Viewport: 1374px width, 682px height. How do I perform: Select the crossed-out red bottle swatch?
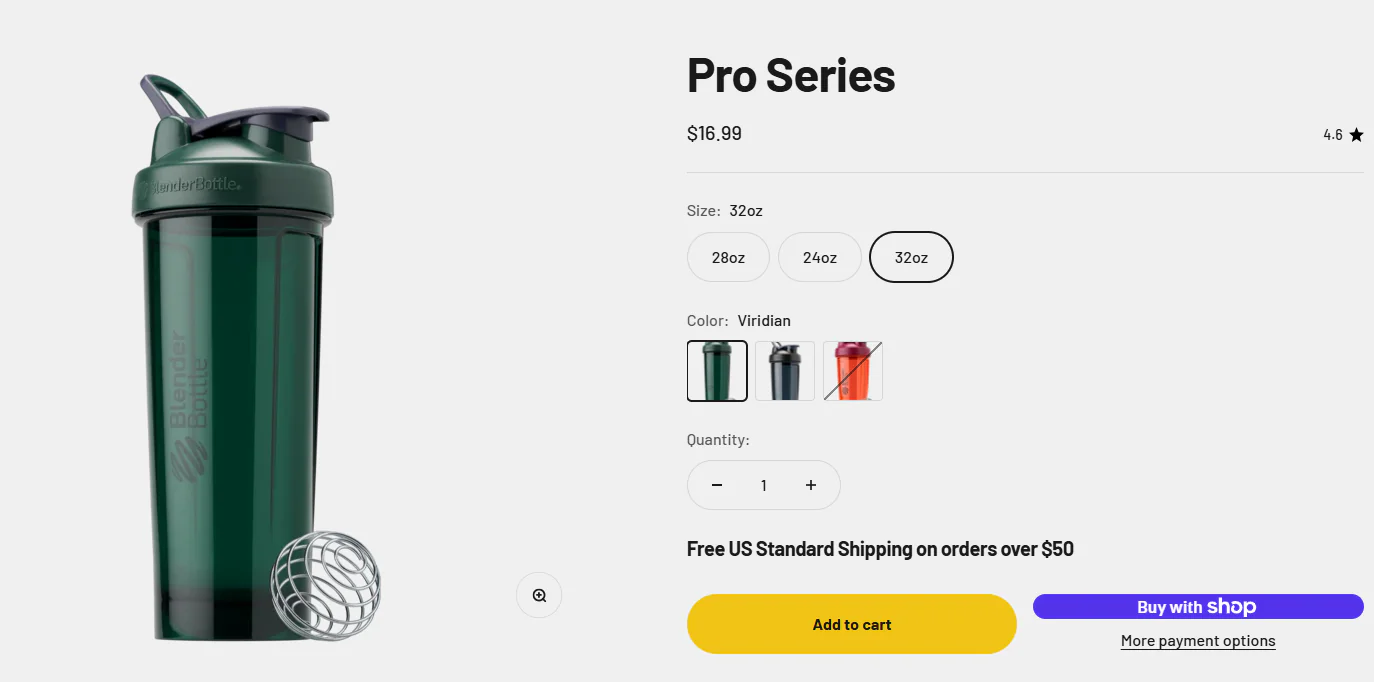coord(853,371)
